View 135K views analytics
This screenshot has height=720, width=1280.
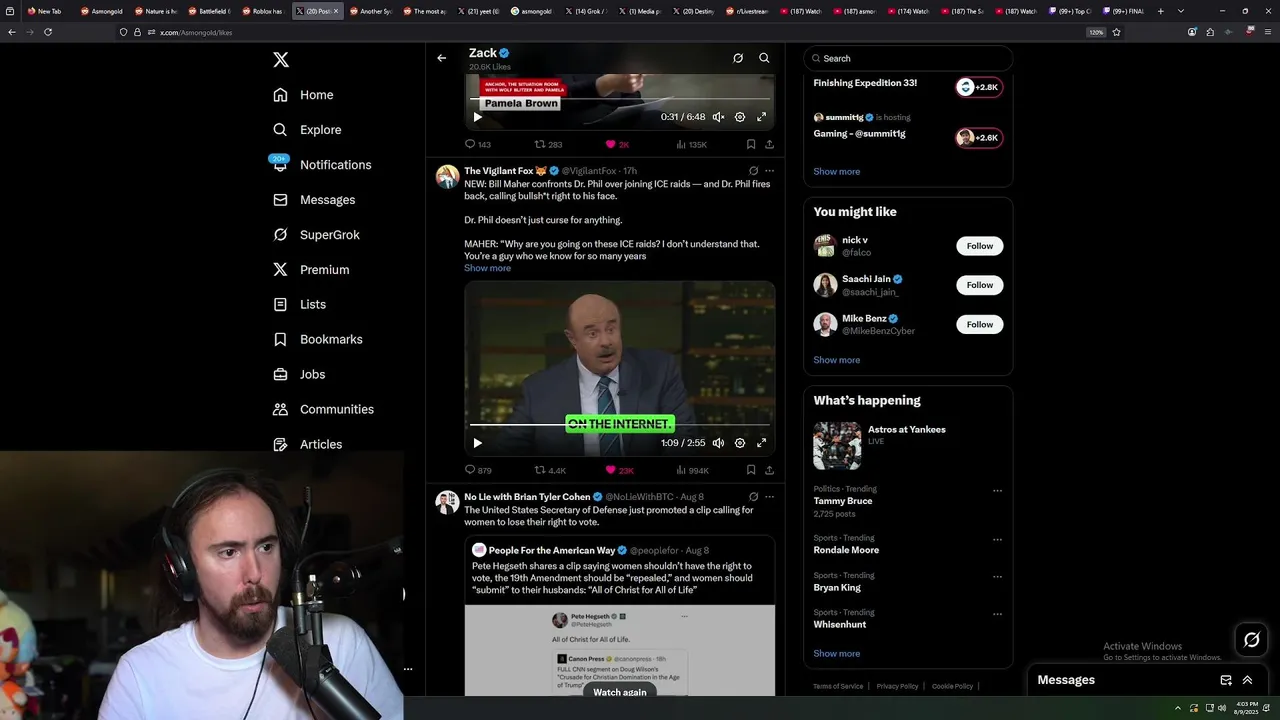click(692, 144)
